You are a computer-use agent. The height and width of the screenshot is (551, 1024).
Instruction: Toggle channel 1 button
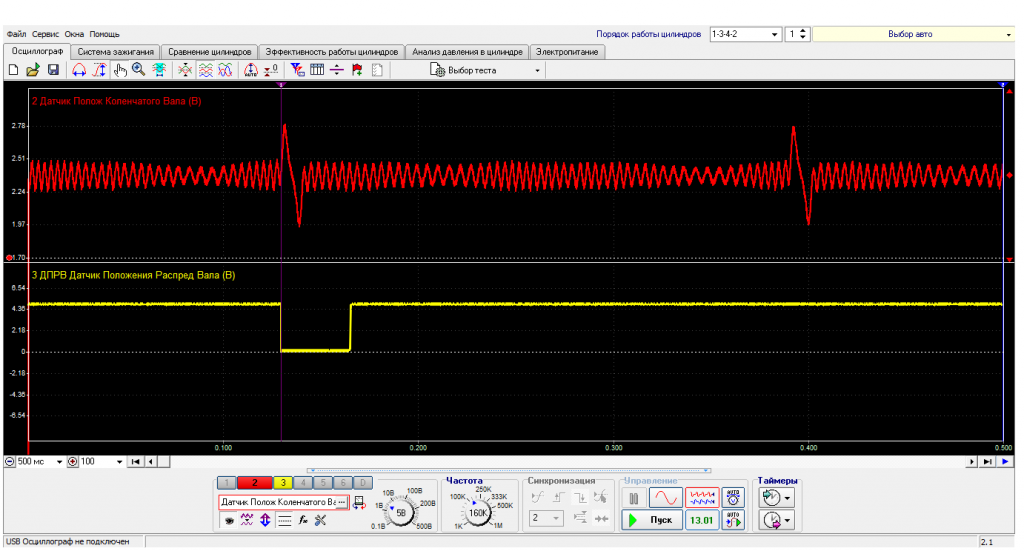click(227, 483)
